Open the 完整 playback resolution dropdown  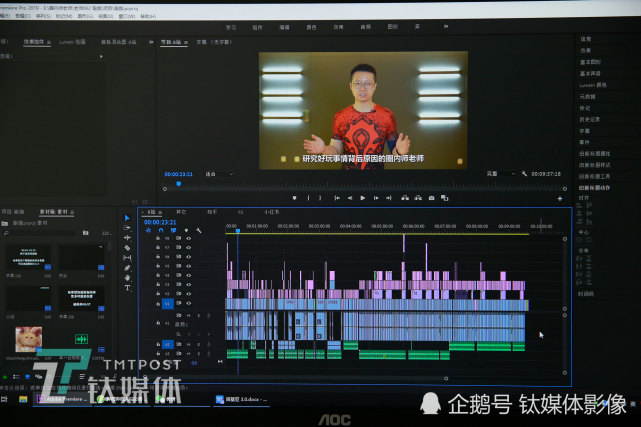click(x=500, y=174)
